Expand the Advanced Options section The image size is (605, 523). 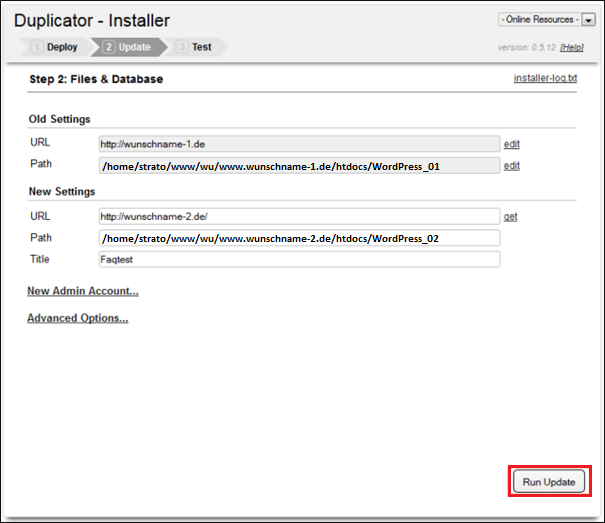pos(77,318)
